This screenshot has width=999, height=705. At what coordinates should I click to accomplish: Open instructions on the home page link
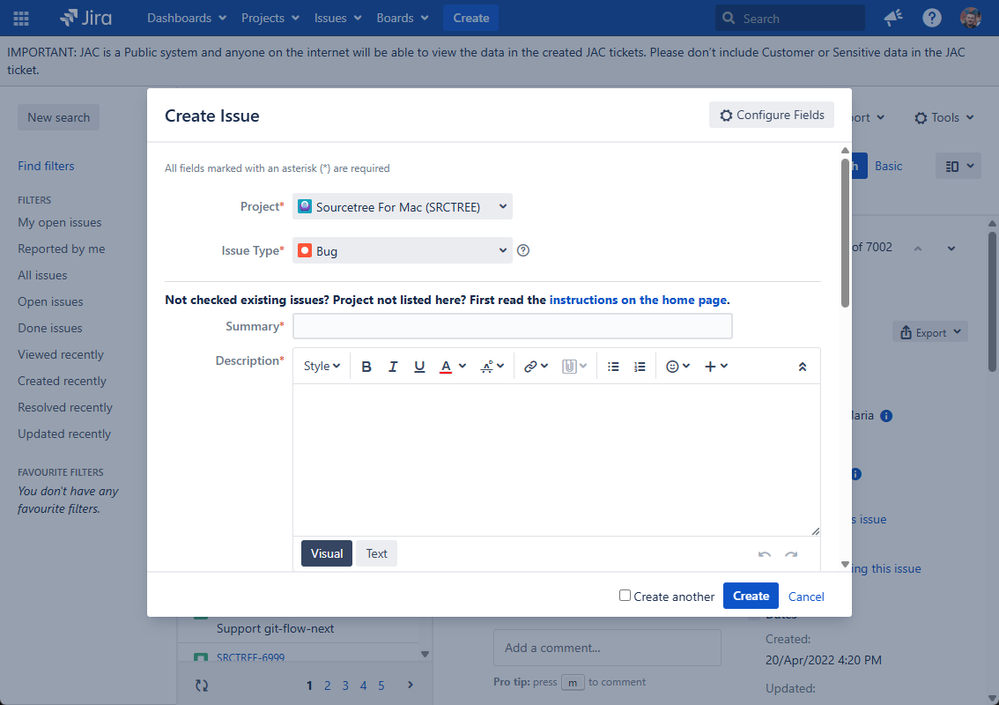click(638, 300)
